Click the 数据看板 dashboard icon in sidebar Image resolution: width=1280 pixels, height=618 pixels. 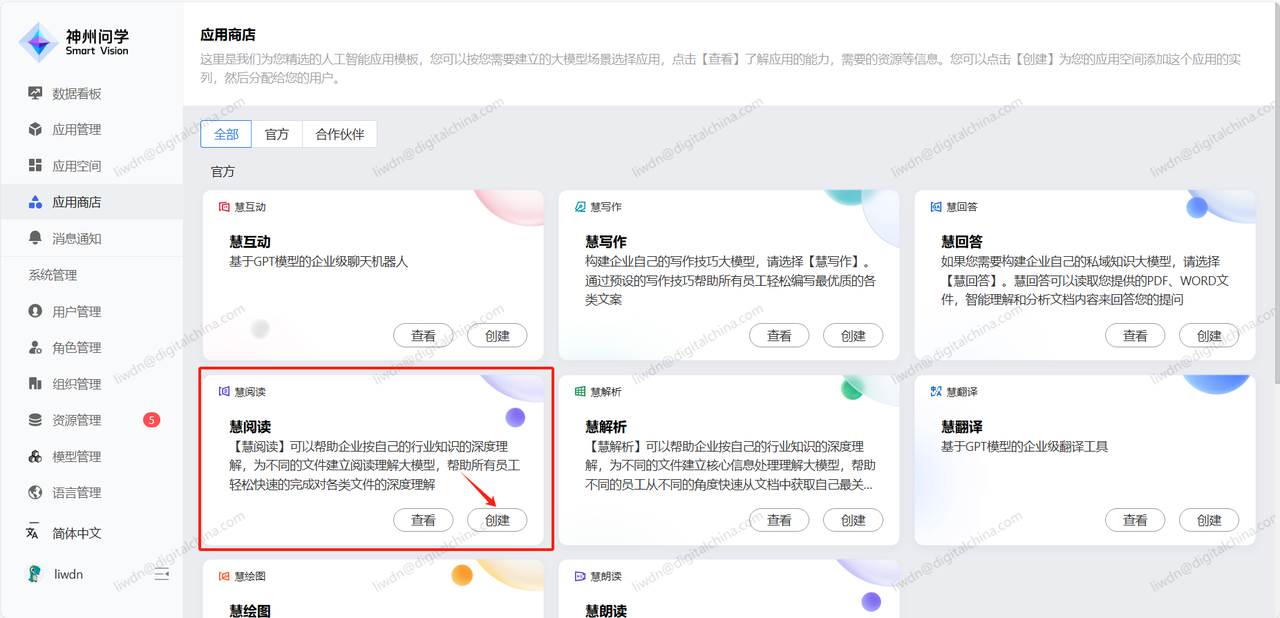pos(35,93)
